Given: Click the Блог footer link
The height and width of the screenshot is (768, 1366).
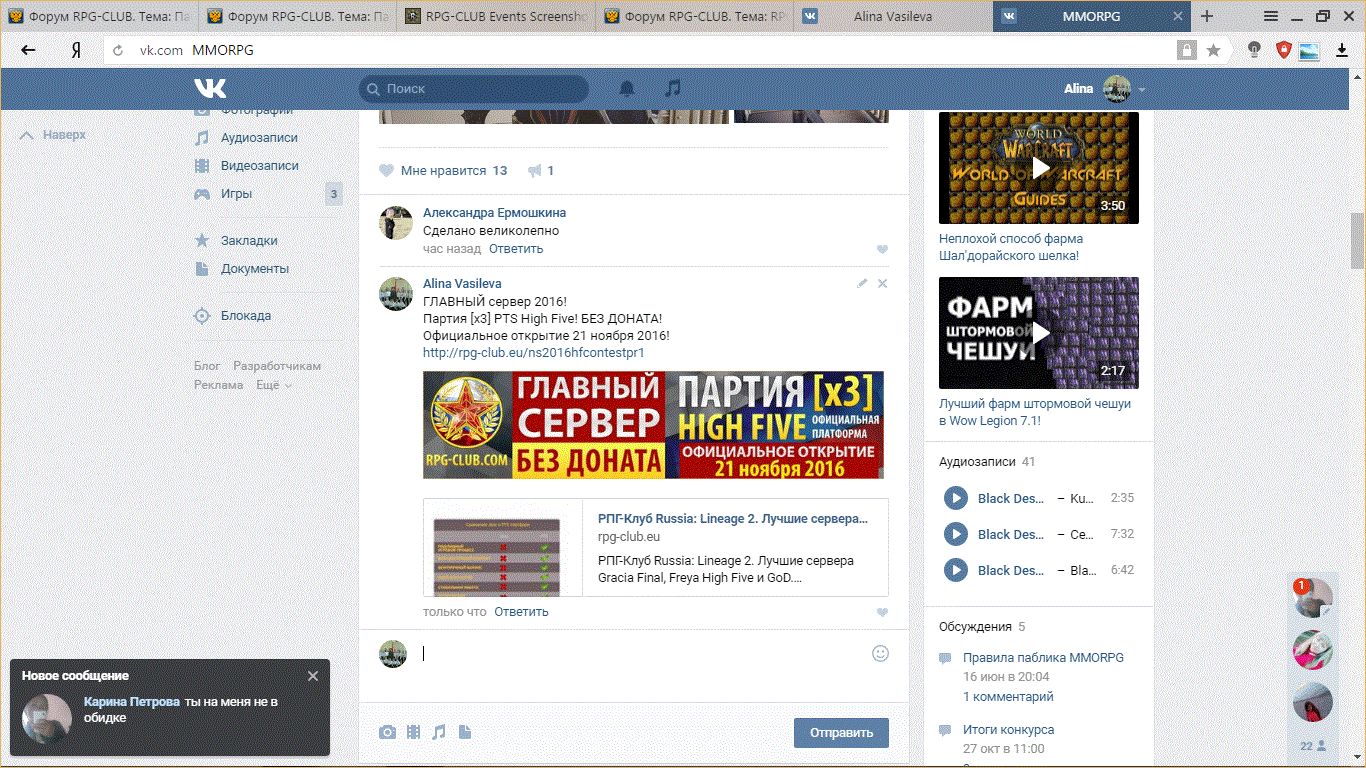Looking at the screenshot, I should click(x=207, y=366).
